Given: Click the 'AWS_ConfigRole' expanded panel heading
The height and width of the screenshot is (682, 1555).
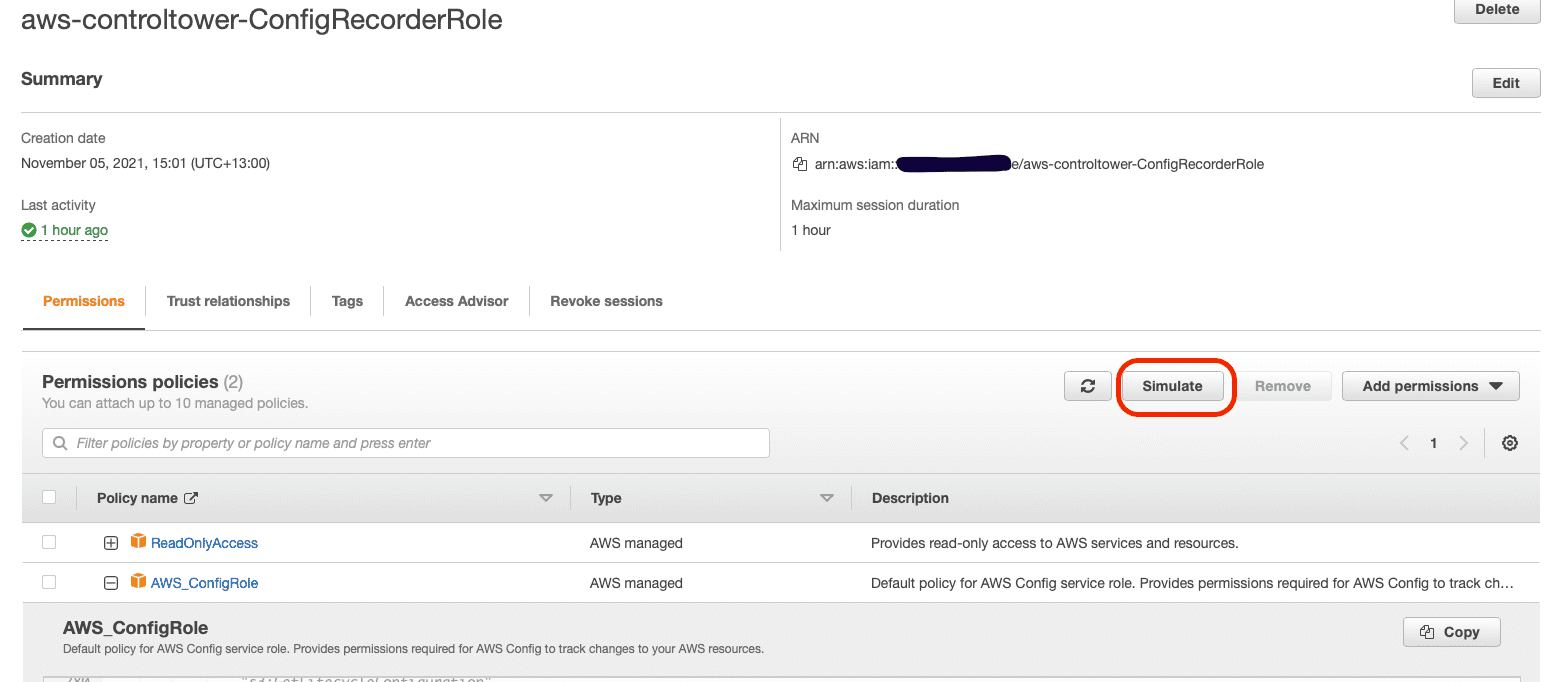Looking at the screenshot, I should click(135, 628).
